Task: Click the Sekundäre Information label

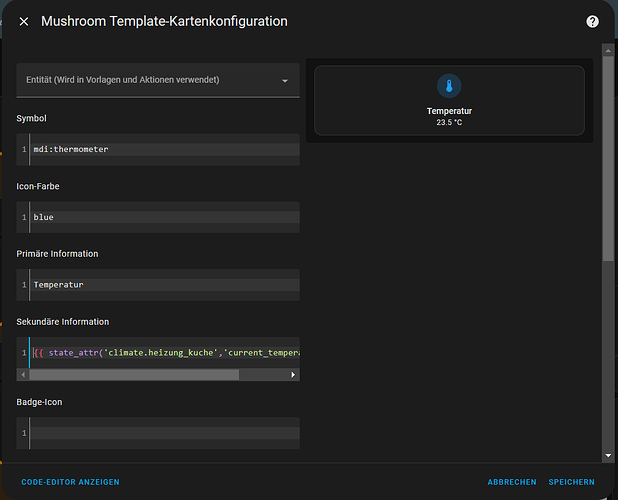Action: (63, 322)
